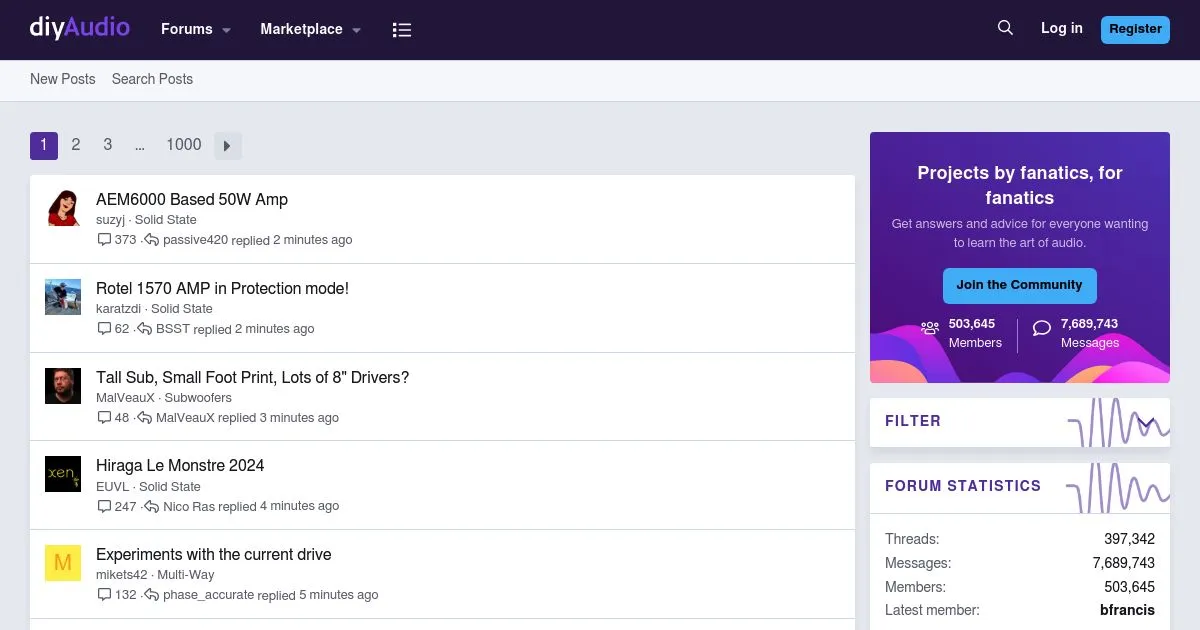The height and width of the screenshot is (630, 1200).
Task: Open New Posts tab
Action: click(x=63, y=79)
